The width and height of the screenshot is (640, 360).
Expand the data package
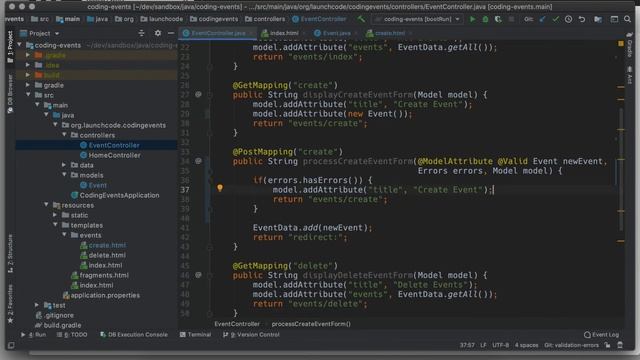(64, 165)
